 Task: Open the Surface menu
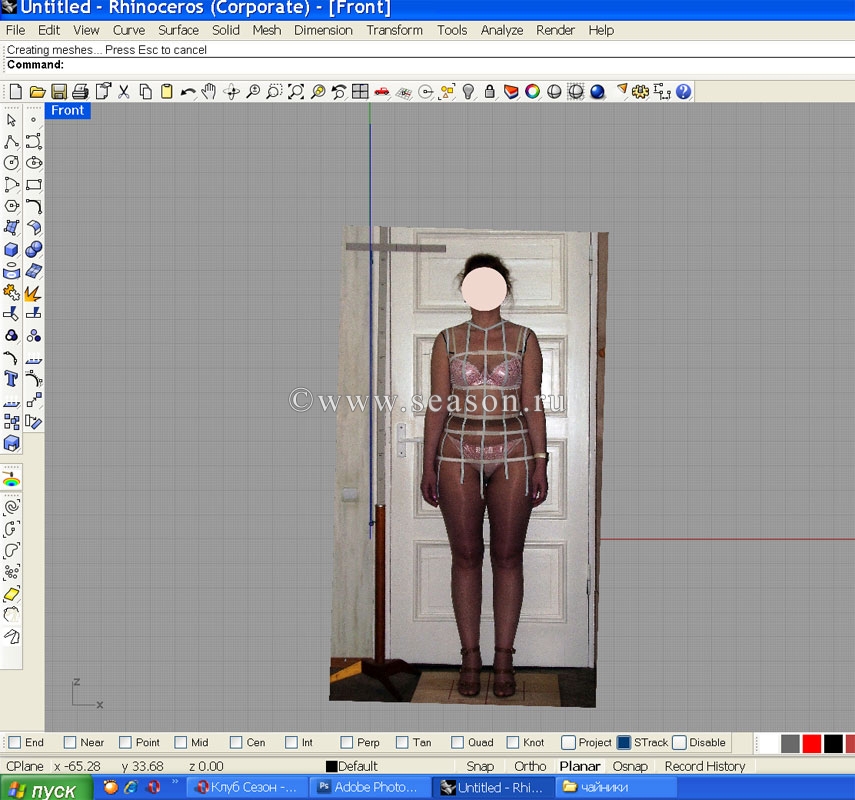click(178, 30)
